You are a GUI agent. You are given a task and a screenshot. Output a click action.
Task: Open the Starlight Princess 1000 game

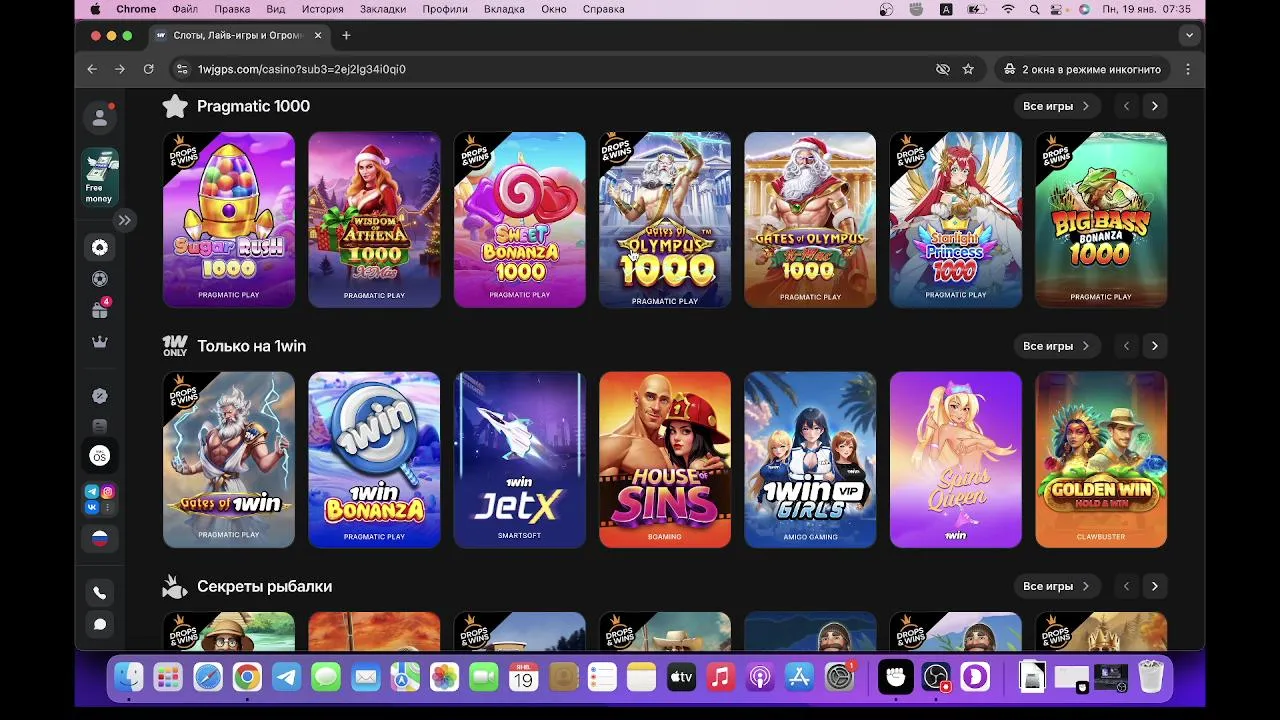point(956,220)
